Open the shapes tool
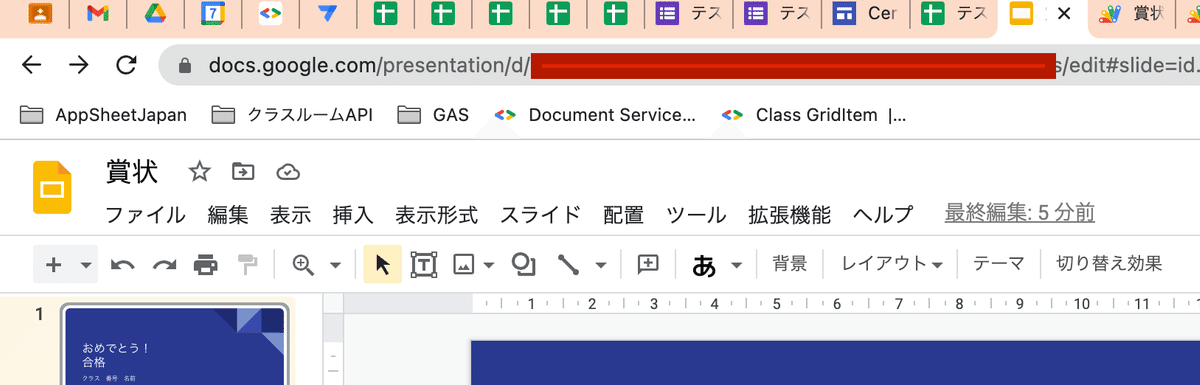The height and width of the screenshot is (385, 1200). 524,265
